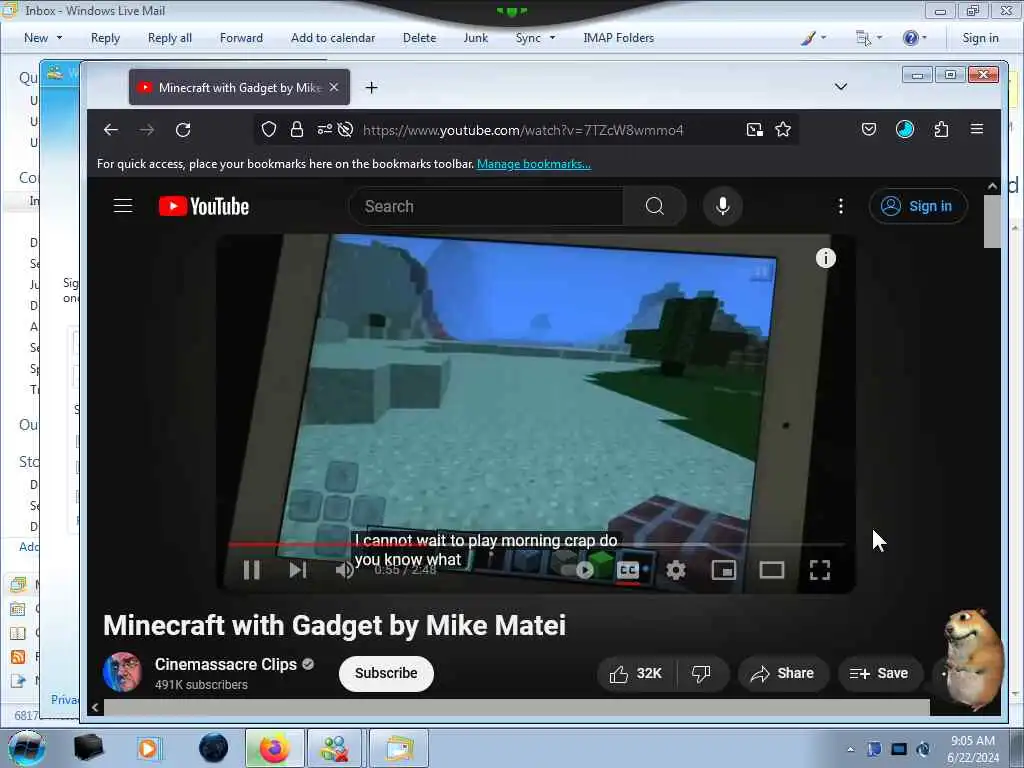This screenshot has height=768, width=1024.
Task: Open the Firefox account profile icon
Action: [904, 129]
